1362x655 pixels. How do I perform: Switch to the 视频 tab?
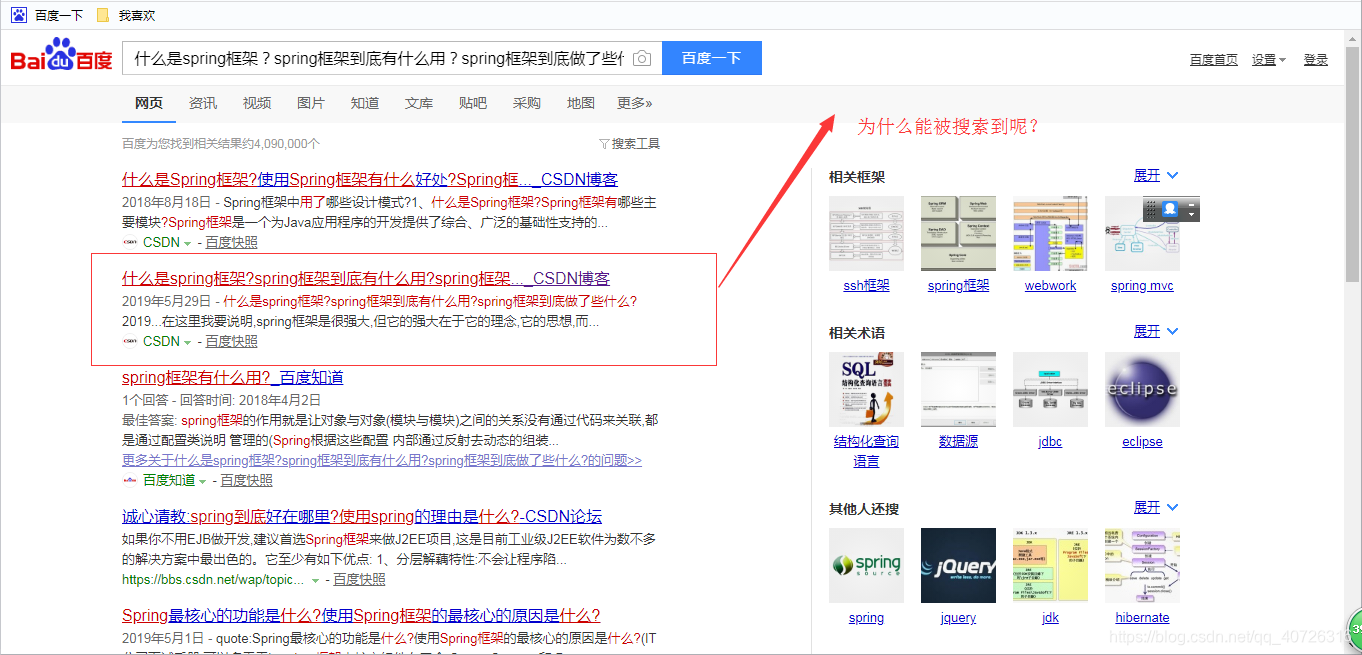(257, 103)
